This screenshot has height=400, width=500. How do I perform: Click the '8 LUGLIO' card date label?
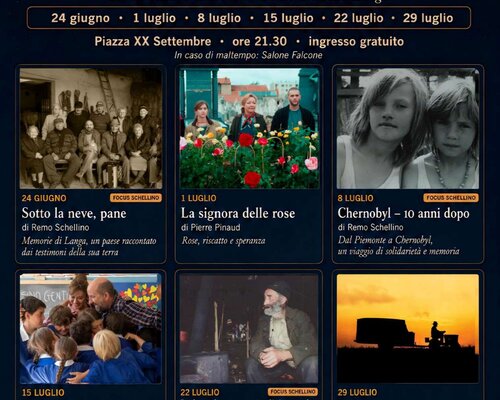coord(355,198)
